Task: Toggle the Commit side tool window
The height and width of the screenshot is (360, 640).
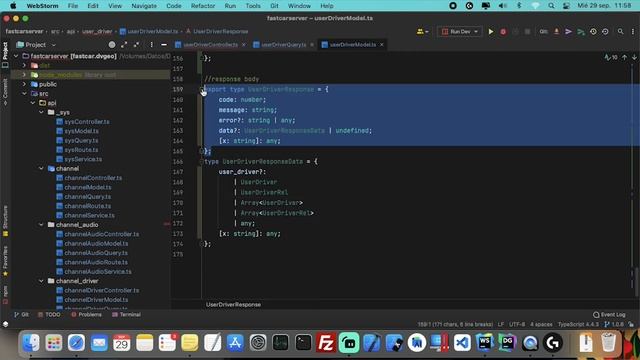Action: pos(5,92)
